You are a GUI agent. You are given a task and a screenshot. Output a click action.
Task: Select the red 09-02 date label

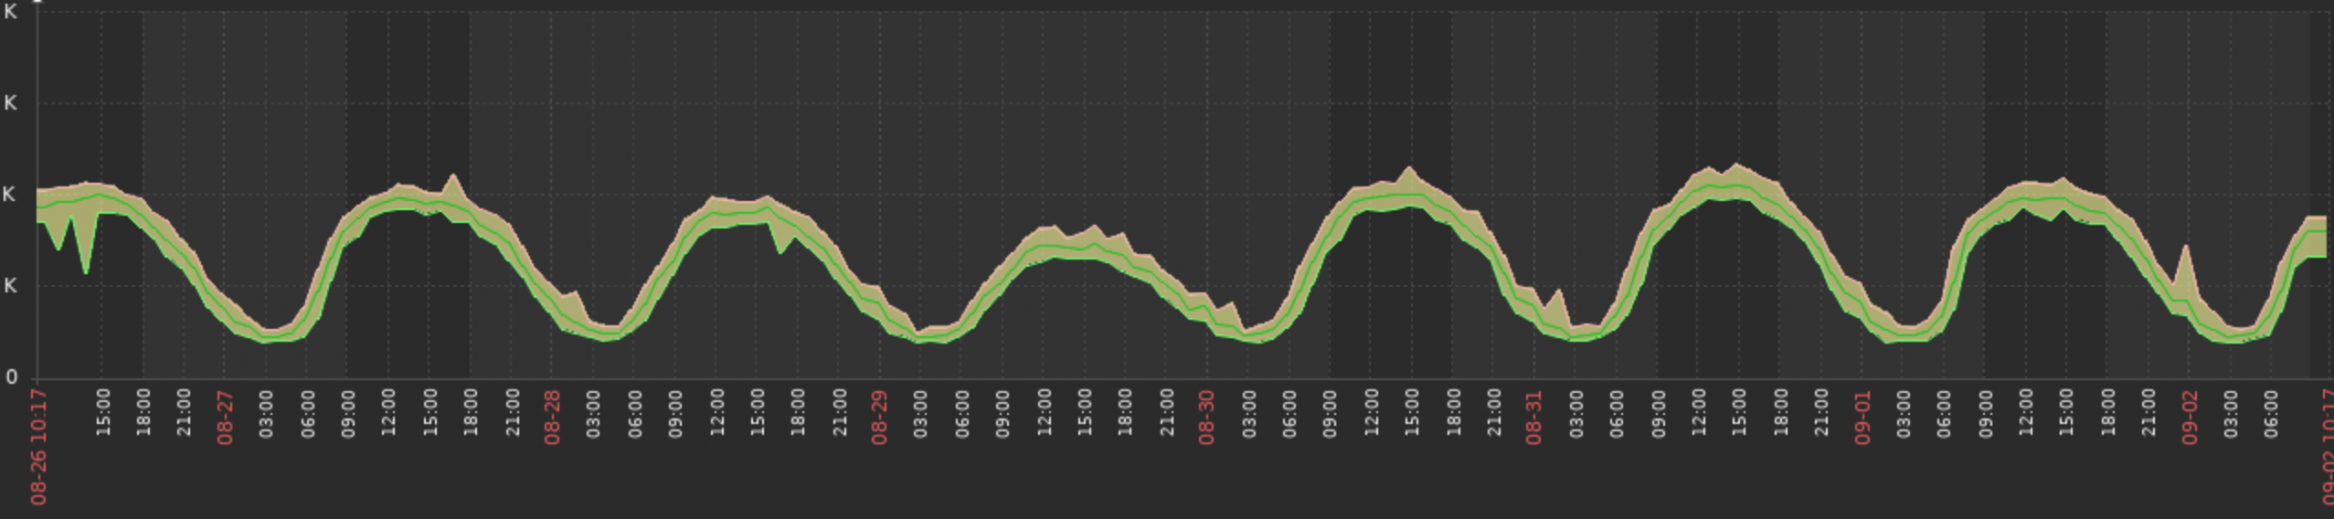click(x=2189, y=417)
